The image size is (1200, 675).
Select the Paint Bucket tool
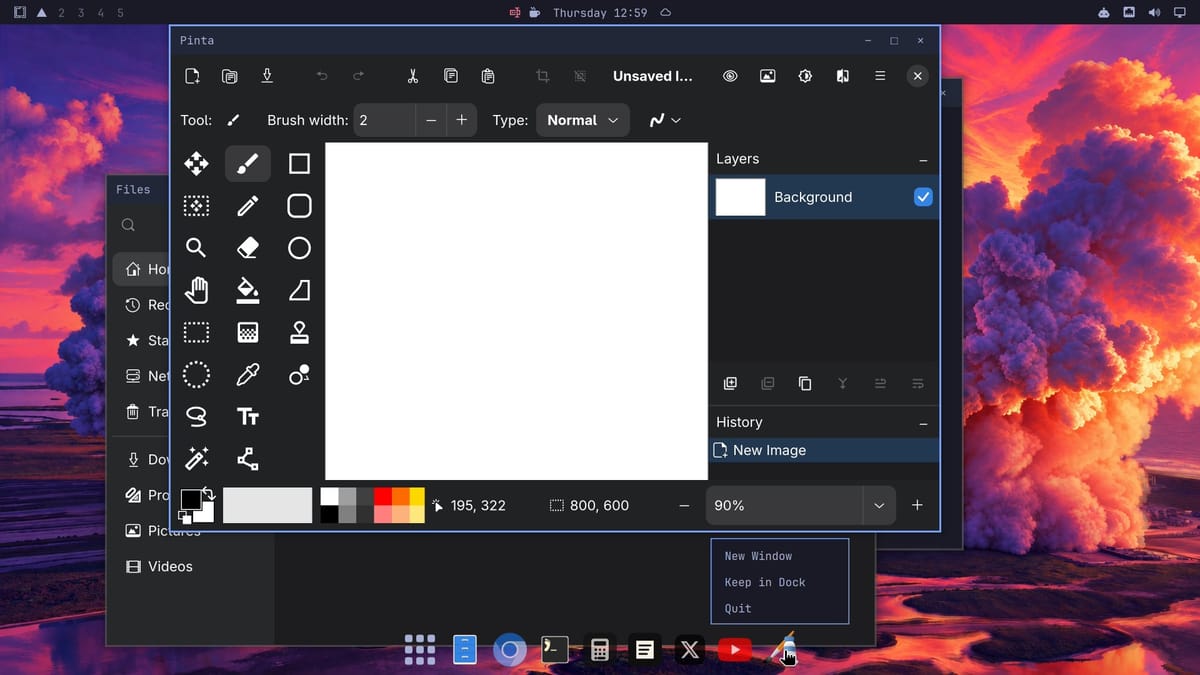248,290
